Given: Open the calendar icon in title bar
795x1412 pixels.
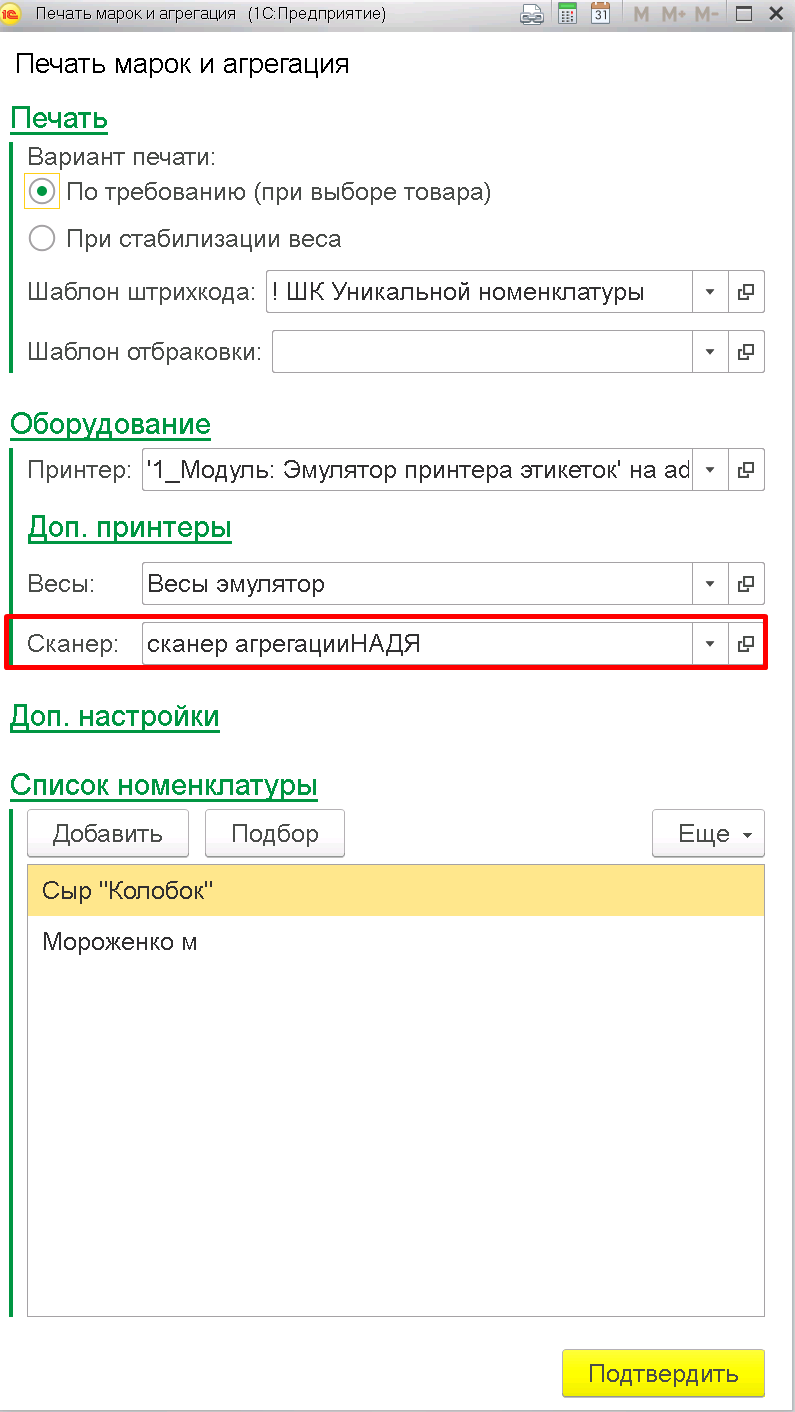Looking at the screenshot, I should click(600, 14).
